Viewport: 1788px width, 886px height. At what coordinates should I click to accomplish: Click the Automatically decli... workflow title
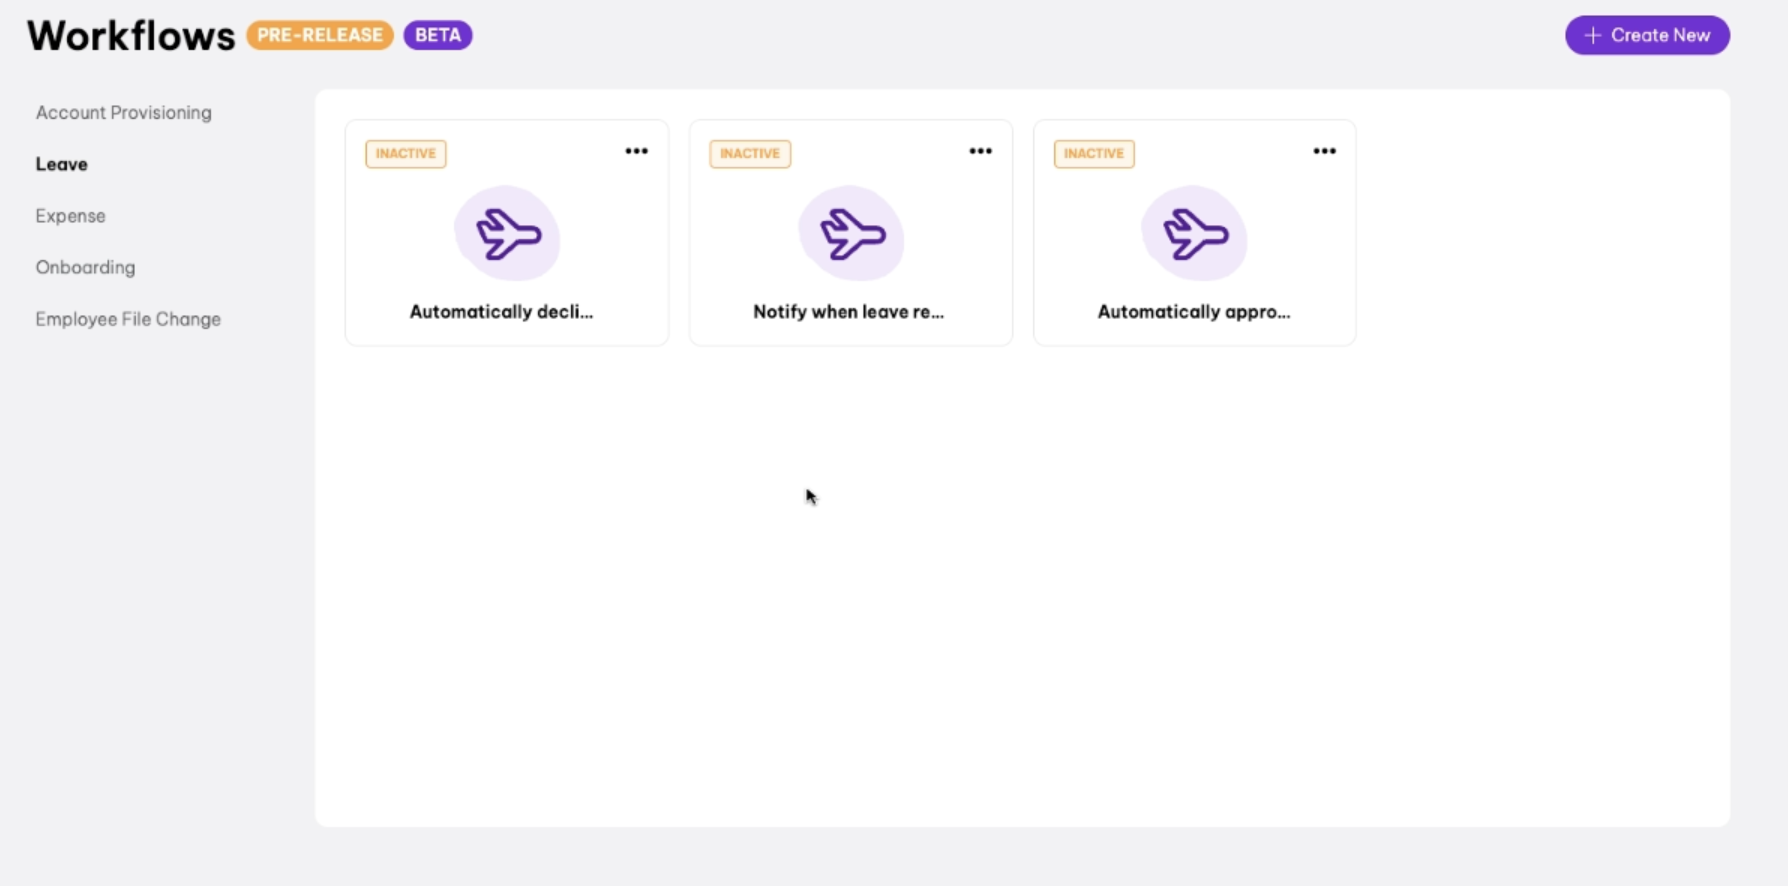pyautogui.click(x=502, y=312)
